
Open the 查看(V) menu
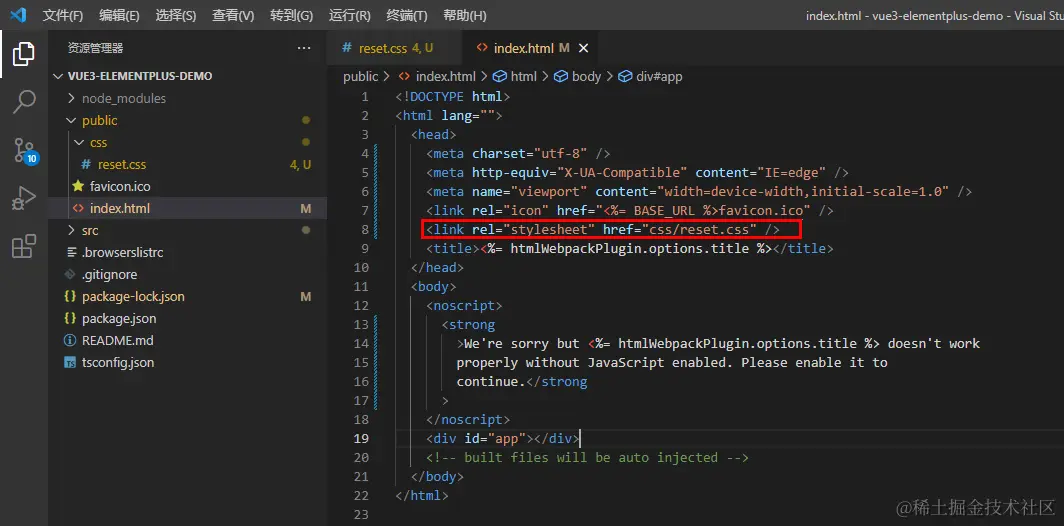[233, 15]
